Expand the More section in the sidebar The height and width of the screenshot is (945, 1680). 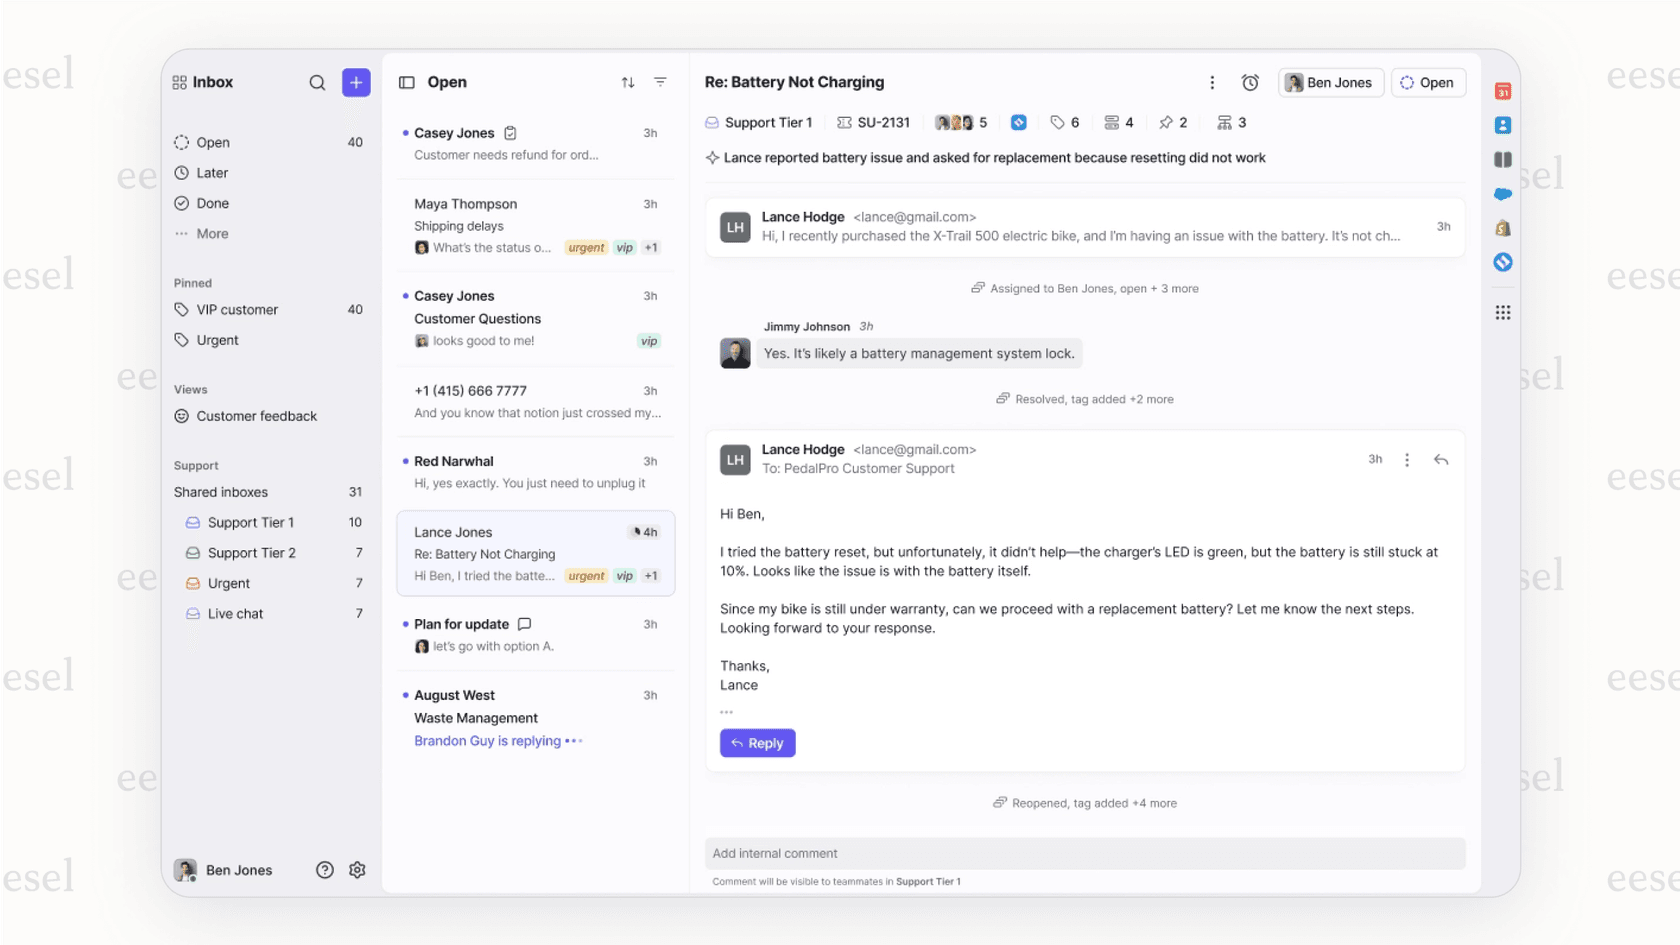click(213, 233)
